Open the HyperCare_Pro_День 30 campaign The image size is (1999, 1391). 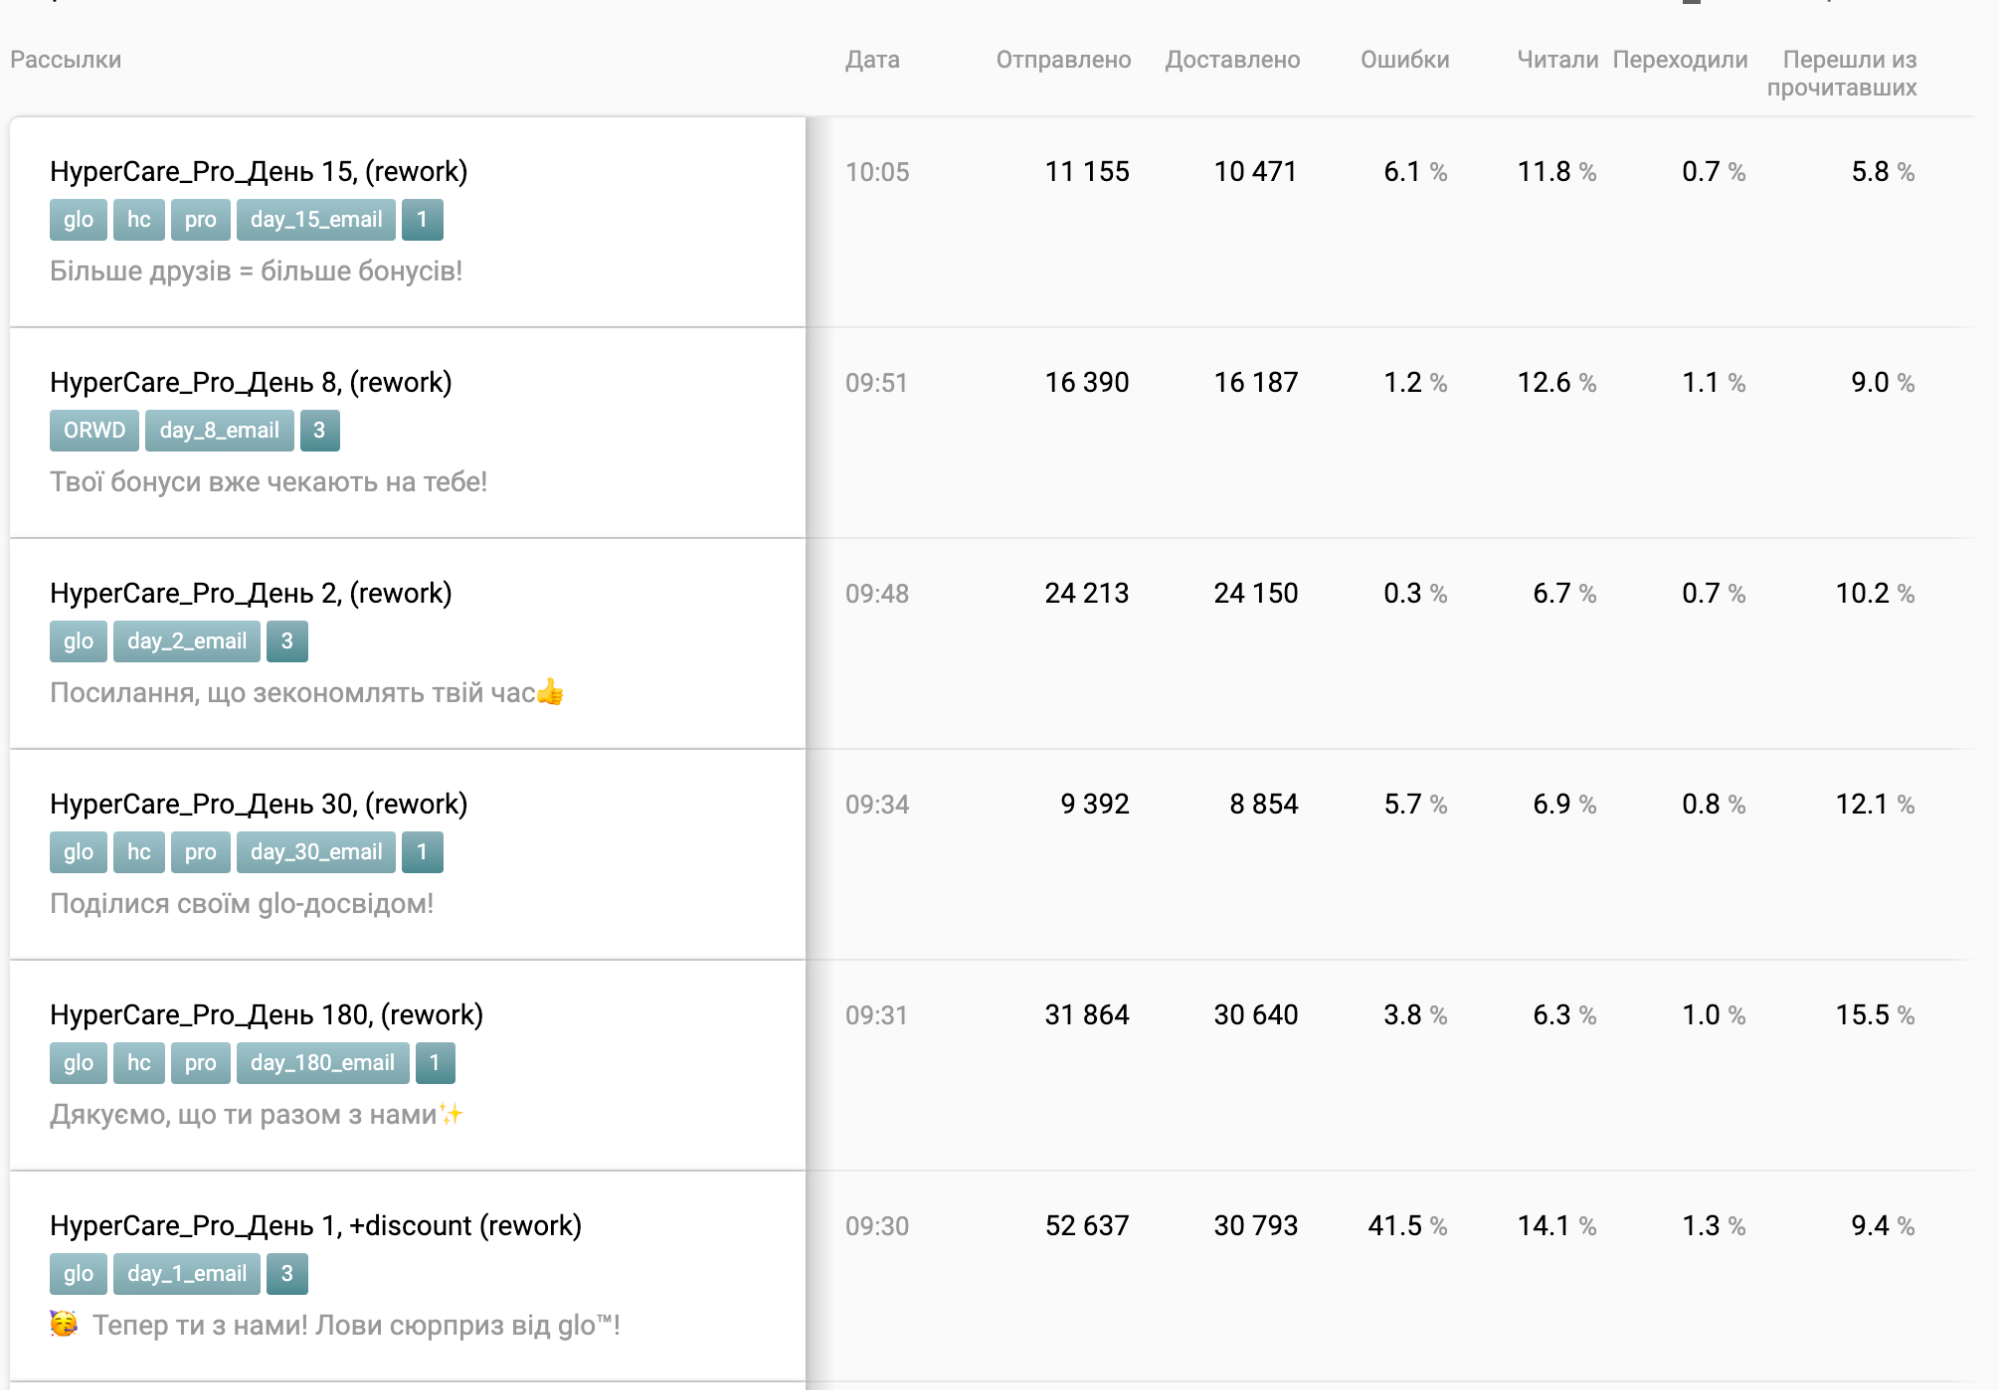[258, 805]
